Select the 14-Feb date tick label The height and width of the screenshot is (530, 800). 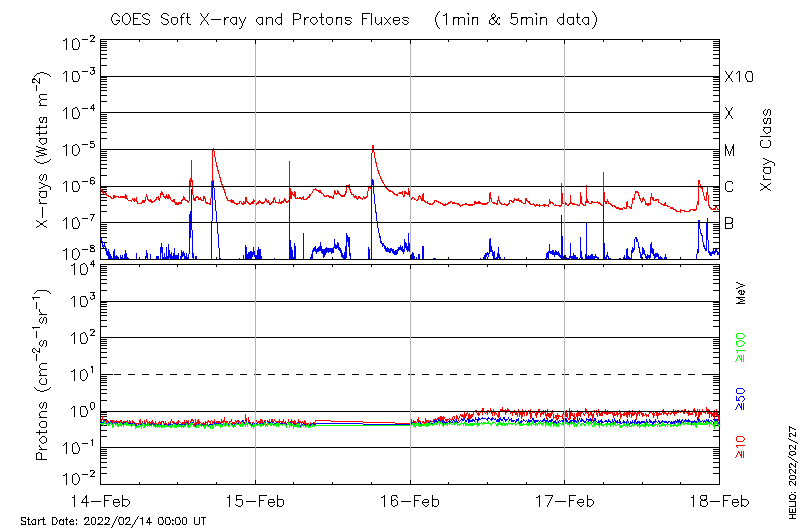[101, 499]
